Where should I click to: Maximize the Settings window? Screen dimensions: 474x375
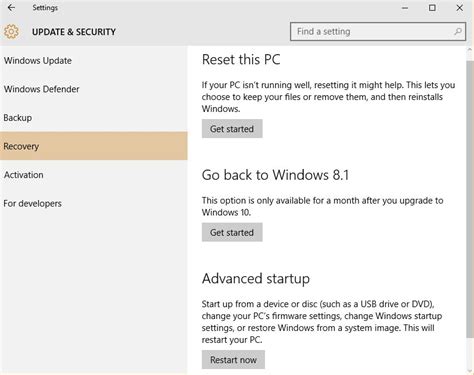(x=432, y=8)
